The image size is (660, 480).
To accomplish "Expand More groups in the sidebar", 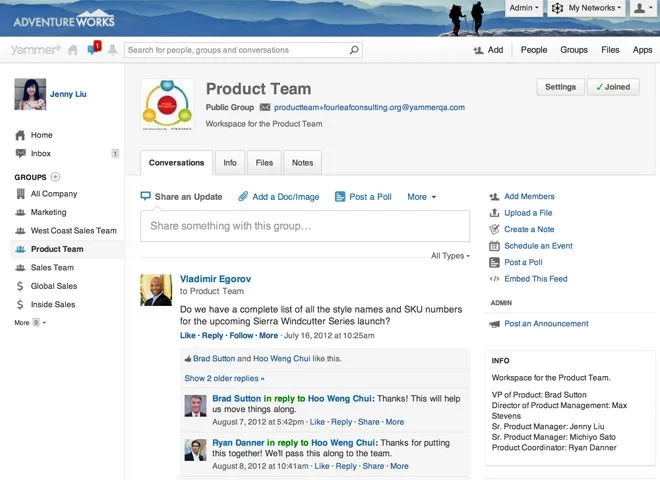I will [30, 323].
